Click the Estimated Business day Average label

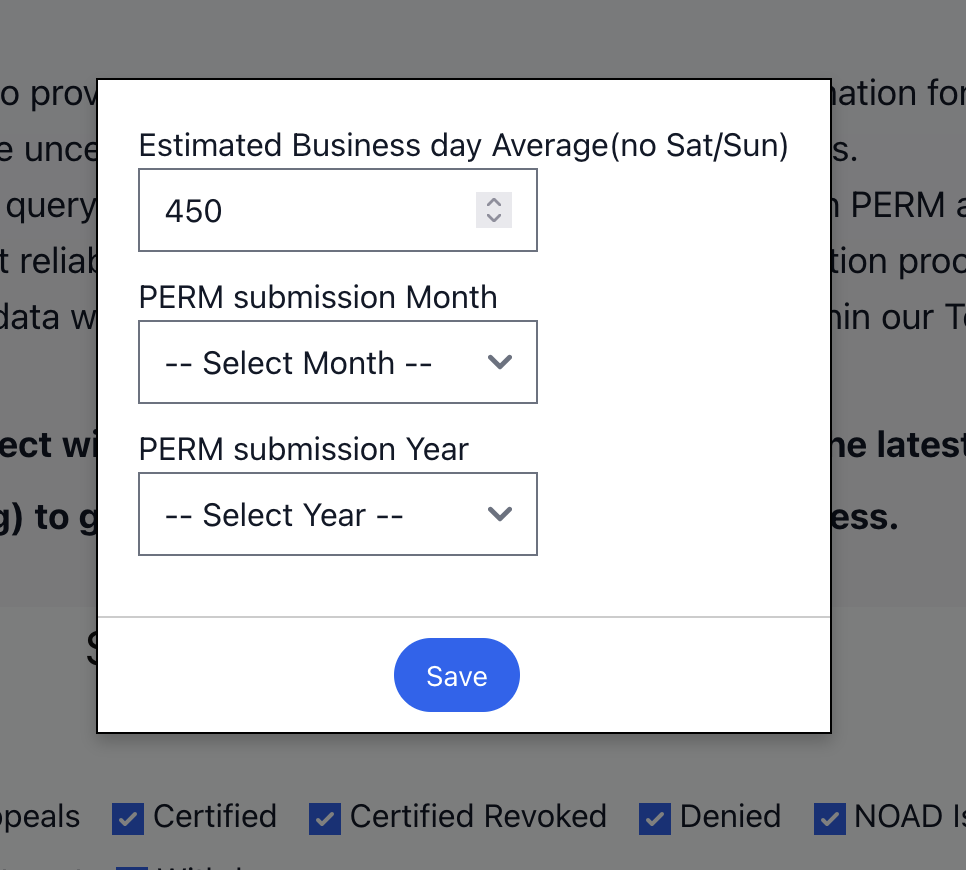click(x=463, y=146)
